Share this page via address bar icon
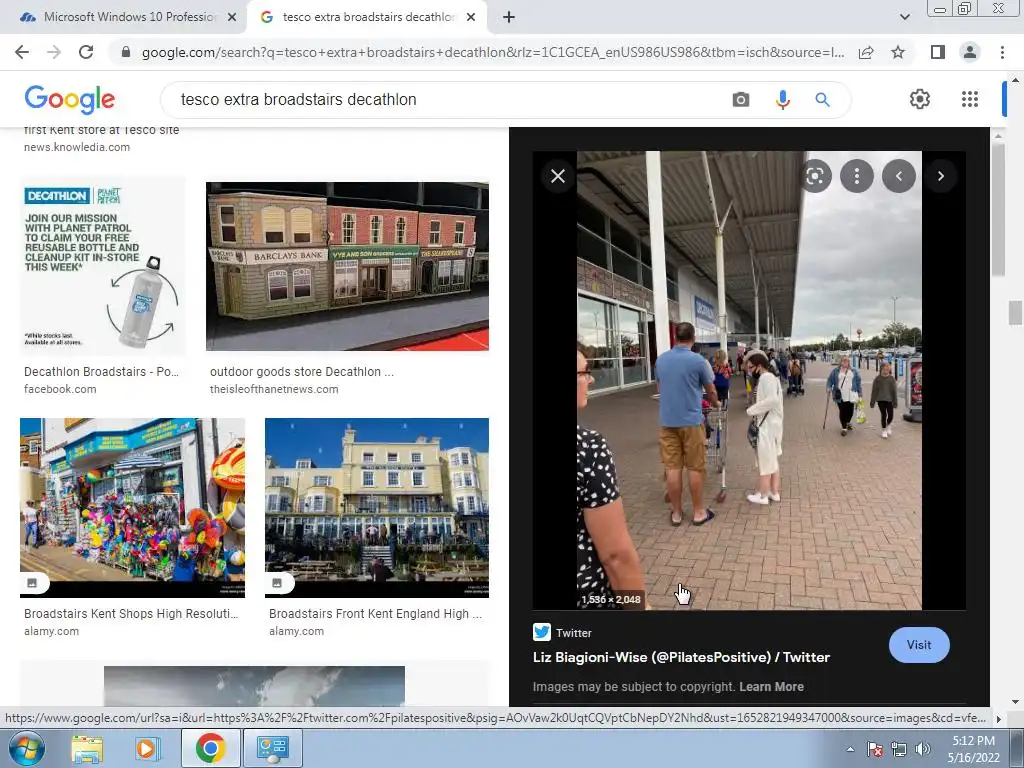Screen dimensions: 1024x768 click(x=866, y=52)
